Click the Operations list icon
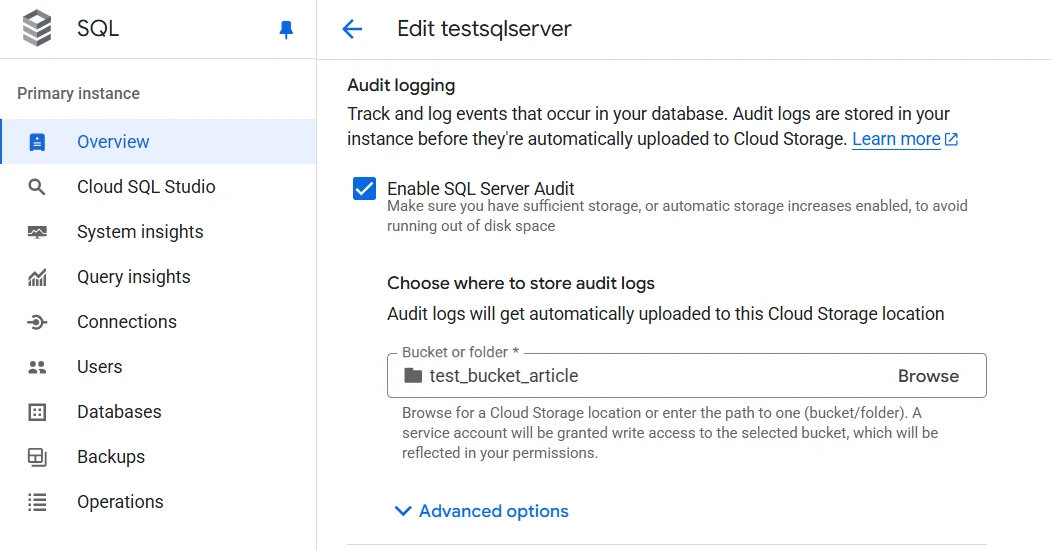Image resolution: width=1052 pixels, height=550 pixels. pyautogui.click(x=37, y=502)
